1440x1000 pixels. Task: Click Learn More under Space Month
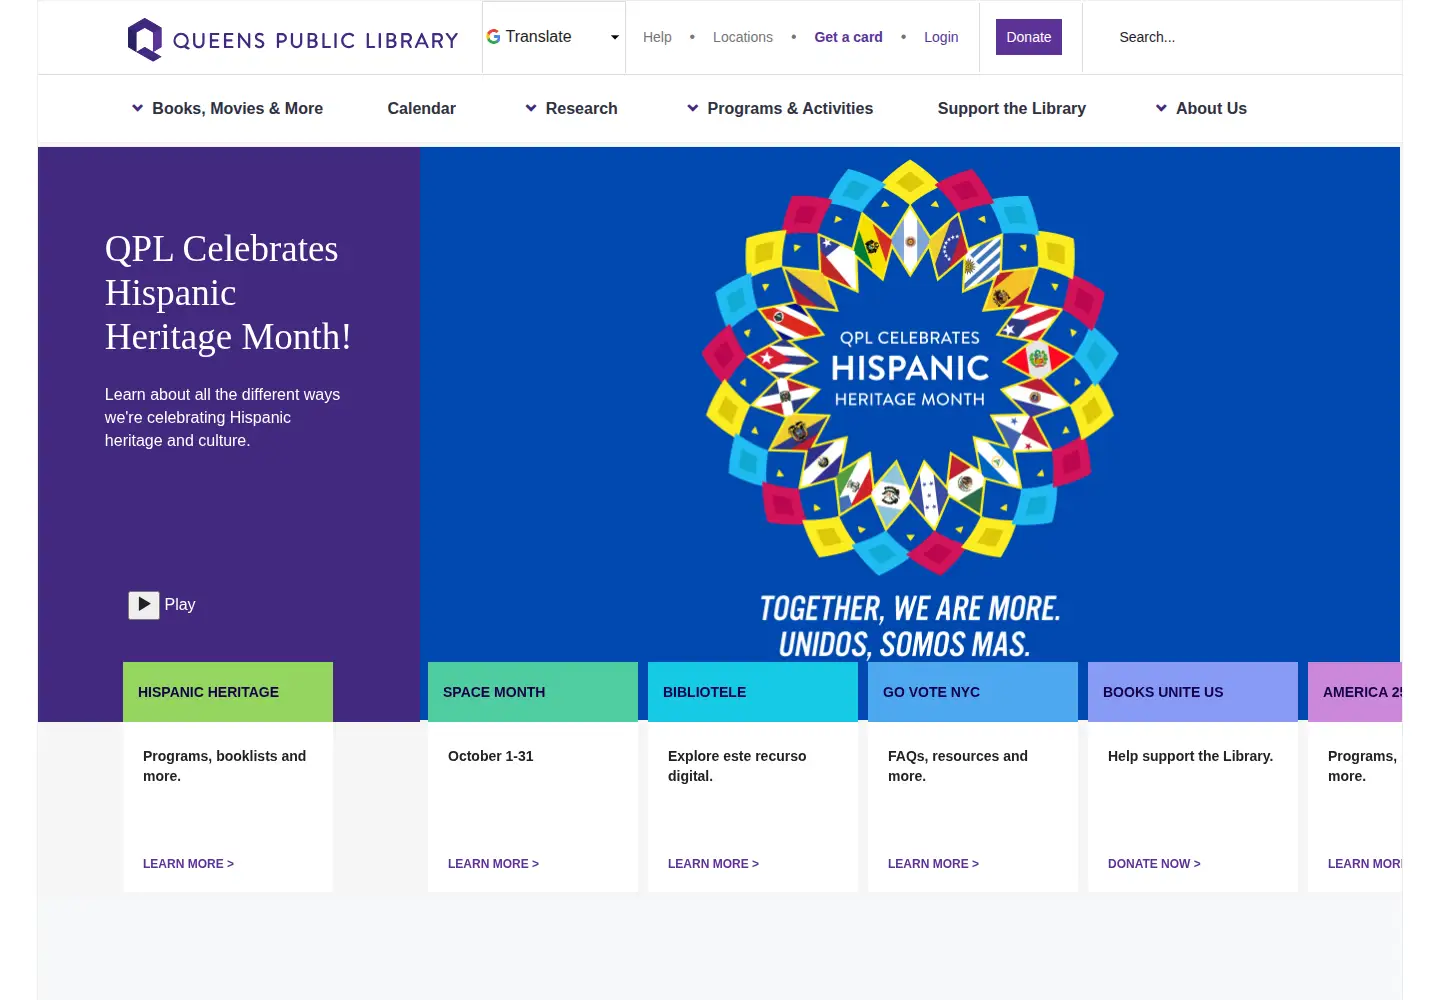[x=493, y=864]
